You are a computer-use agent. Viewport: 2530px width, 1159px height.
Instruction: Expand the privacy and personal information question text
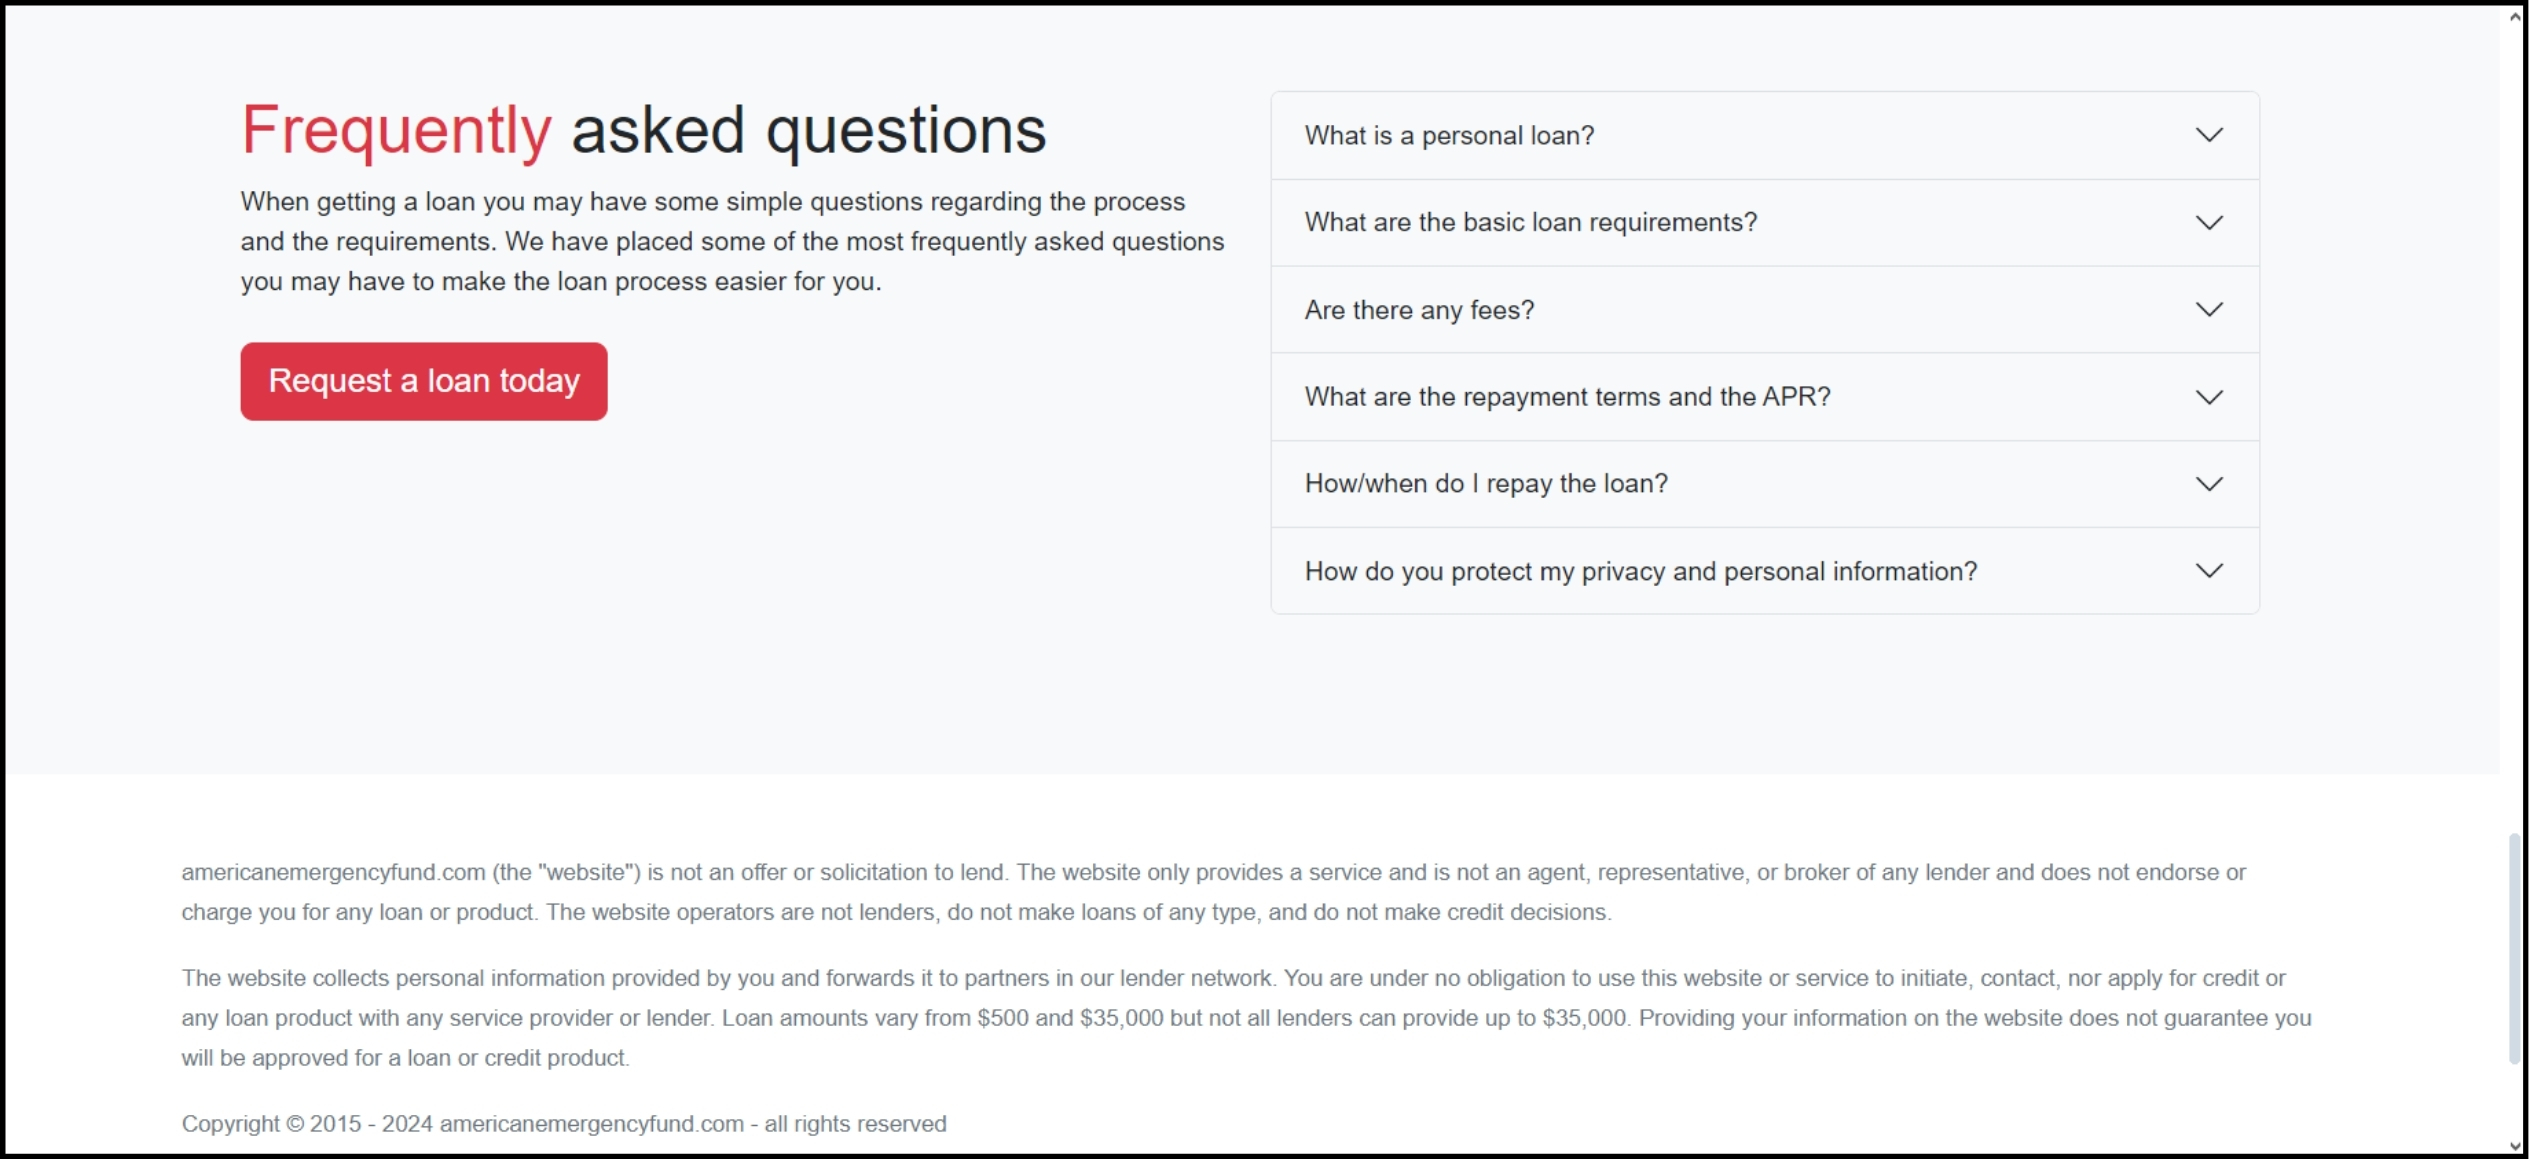click(x=1640, y=571)
